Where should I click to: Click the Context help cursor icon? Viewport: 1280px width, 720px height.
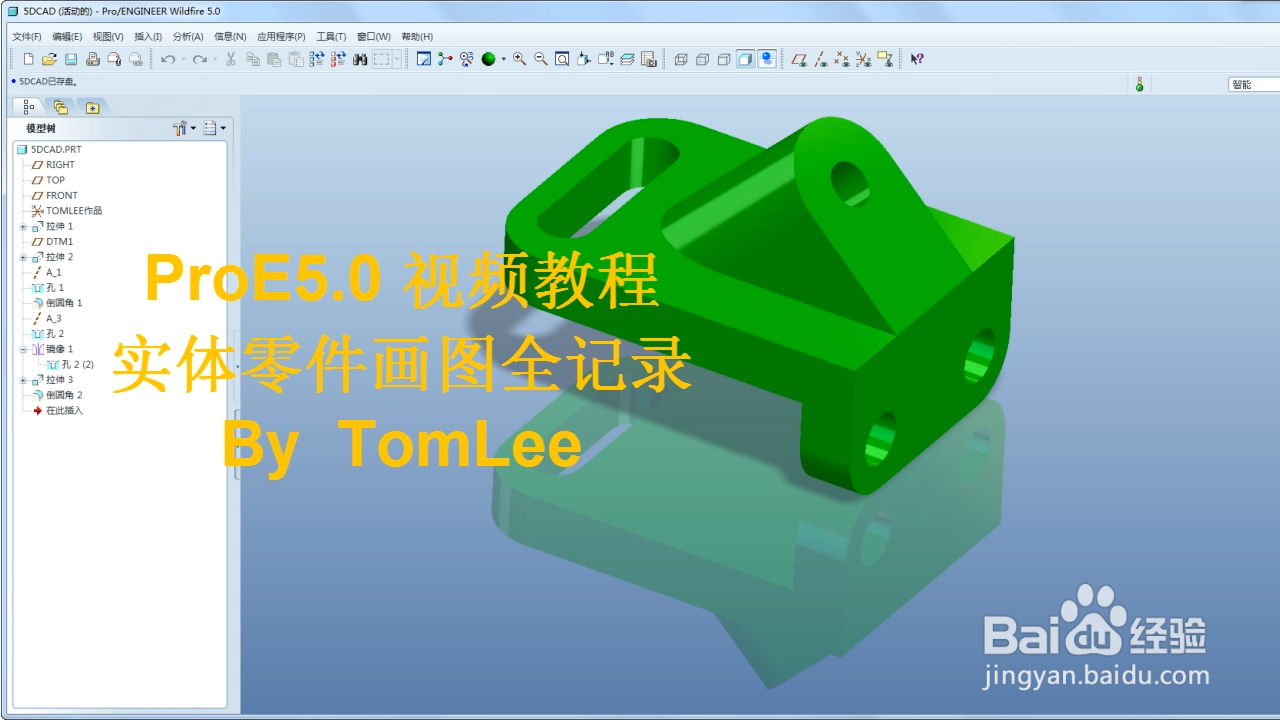coord(917,59)
